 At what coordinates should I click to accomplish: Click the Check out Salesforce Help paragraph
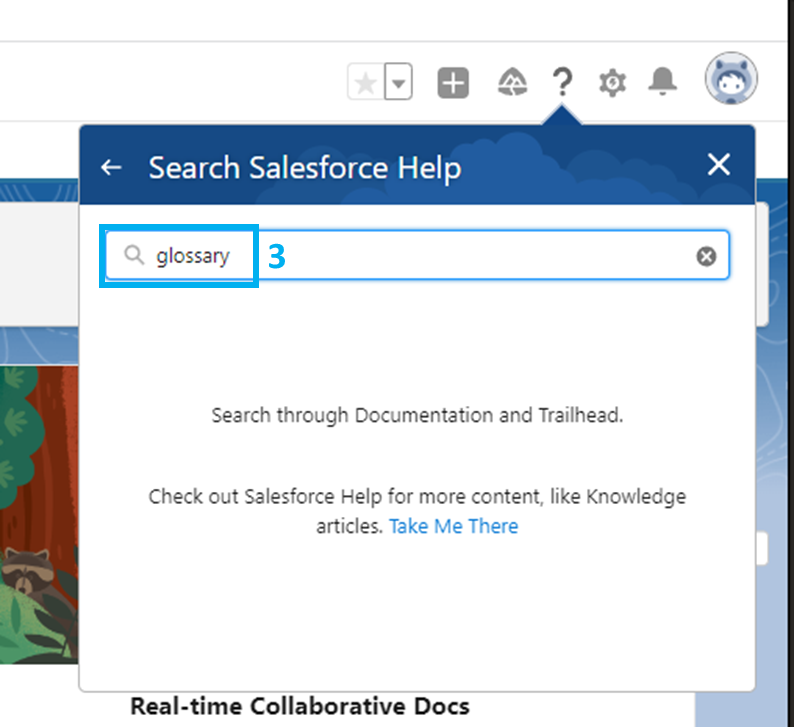point(417,511)
